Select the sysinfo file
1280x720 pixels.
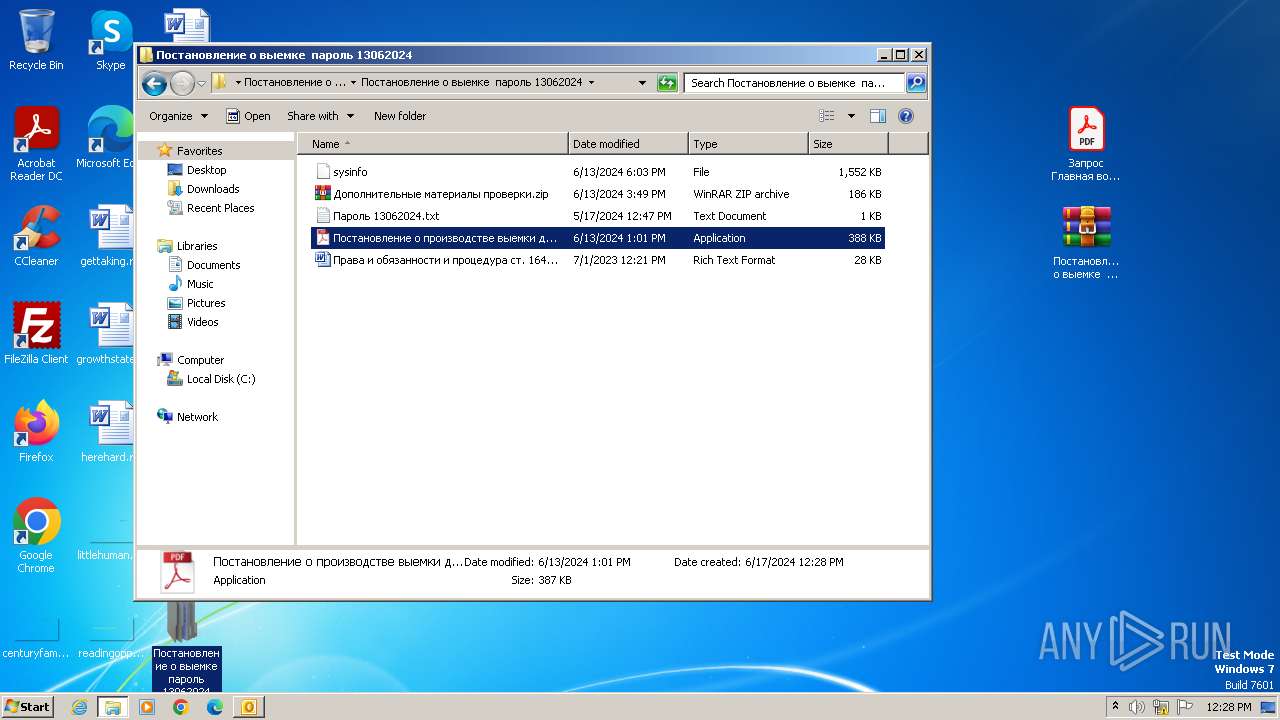tap(598, 172)
